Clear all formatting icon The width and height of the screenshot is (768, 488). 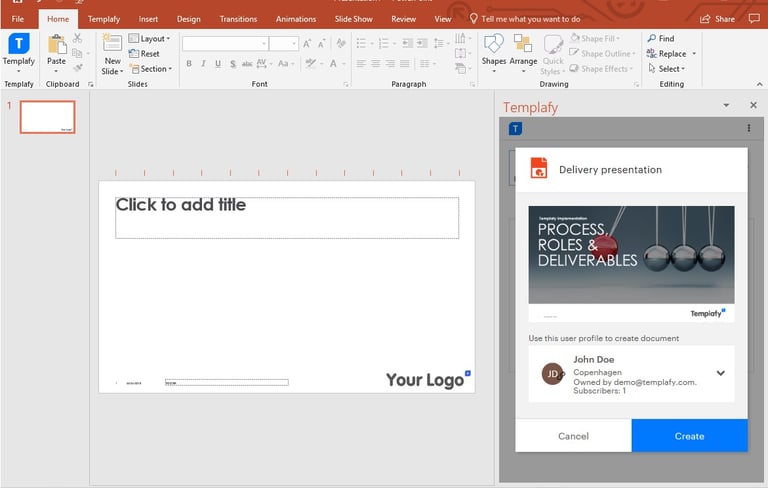point(341,44)
